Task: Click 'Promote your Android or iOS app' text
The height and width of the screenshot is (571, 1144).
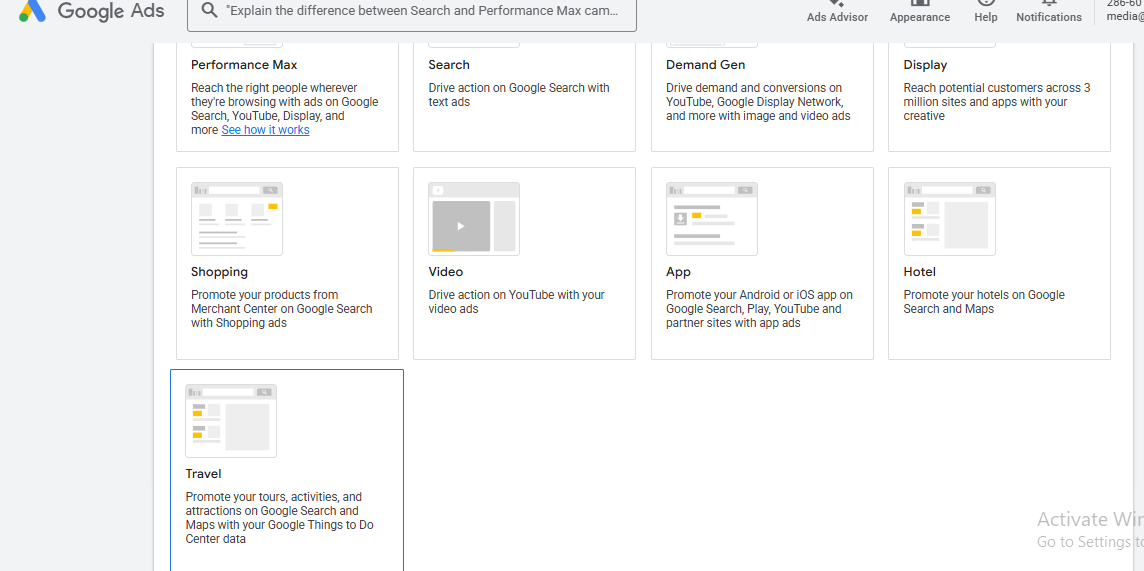Action: tap(760, 308)
